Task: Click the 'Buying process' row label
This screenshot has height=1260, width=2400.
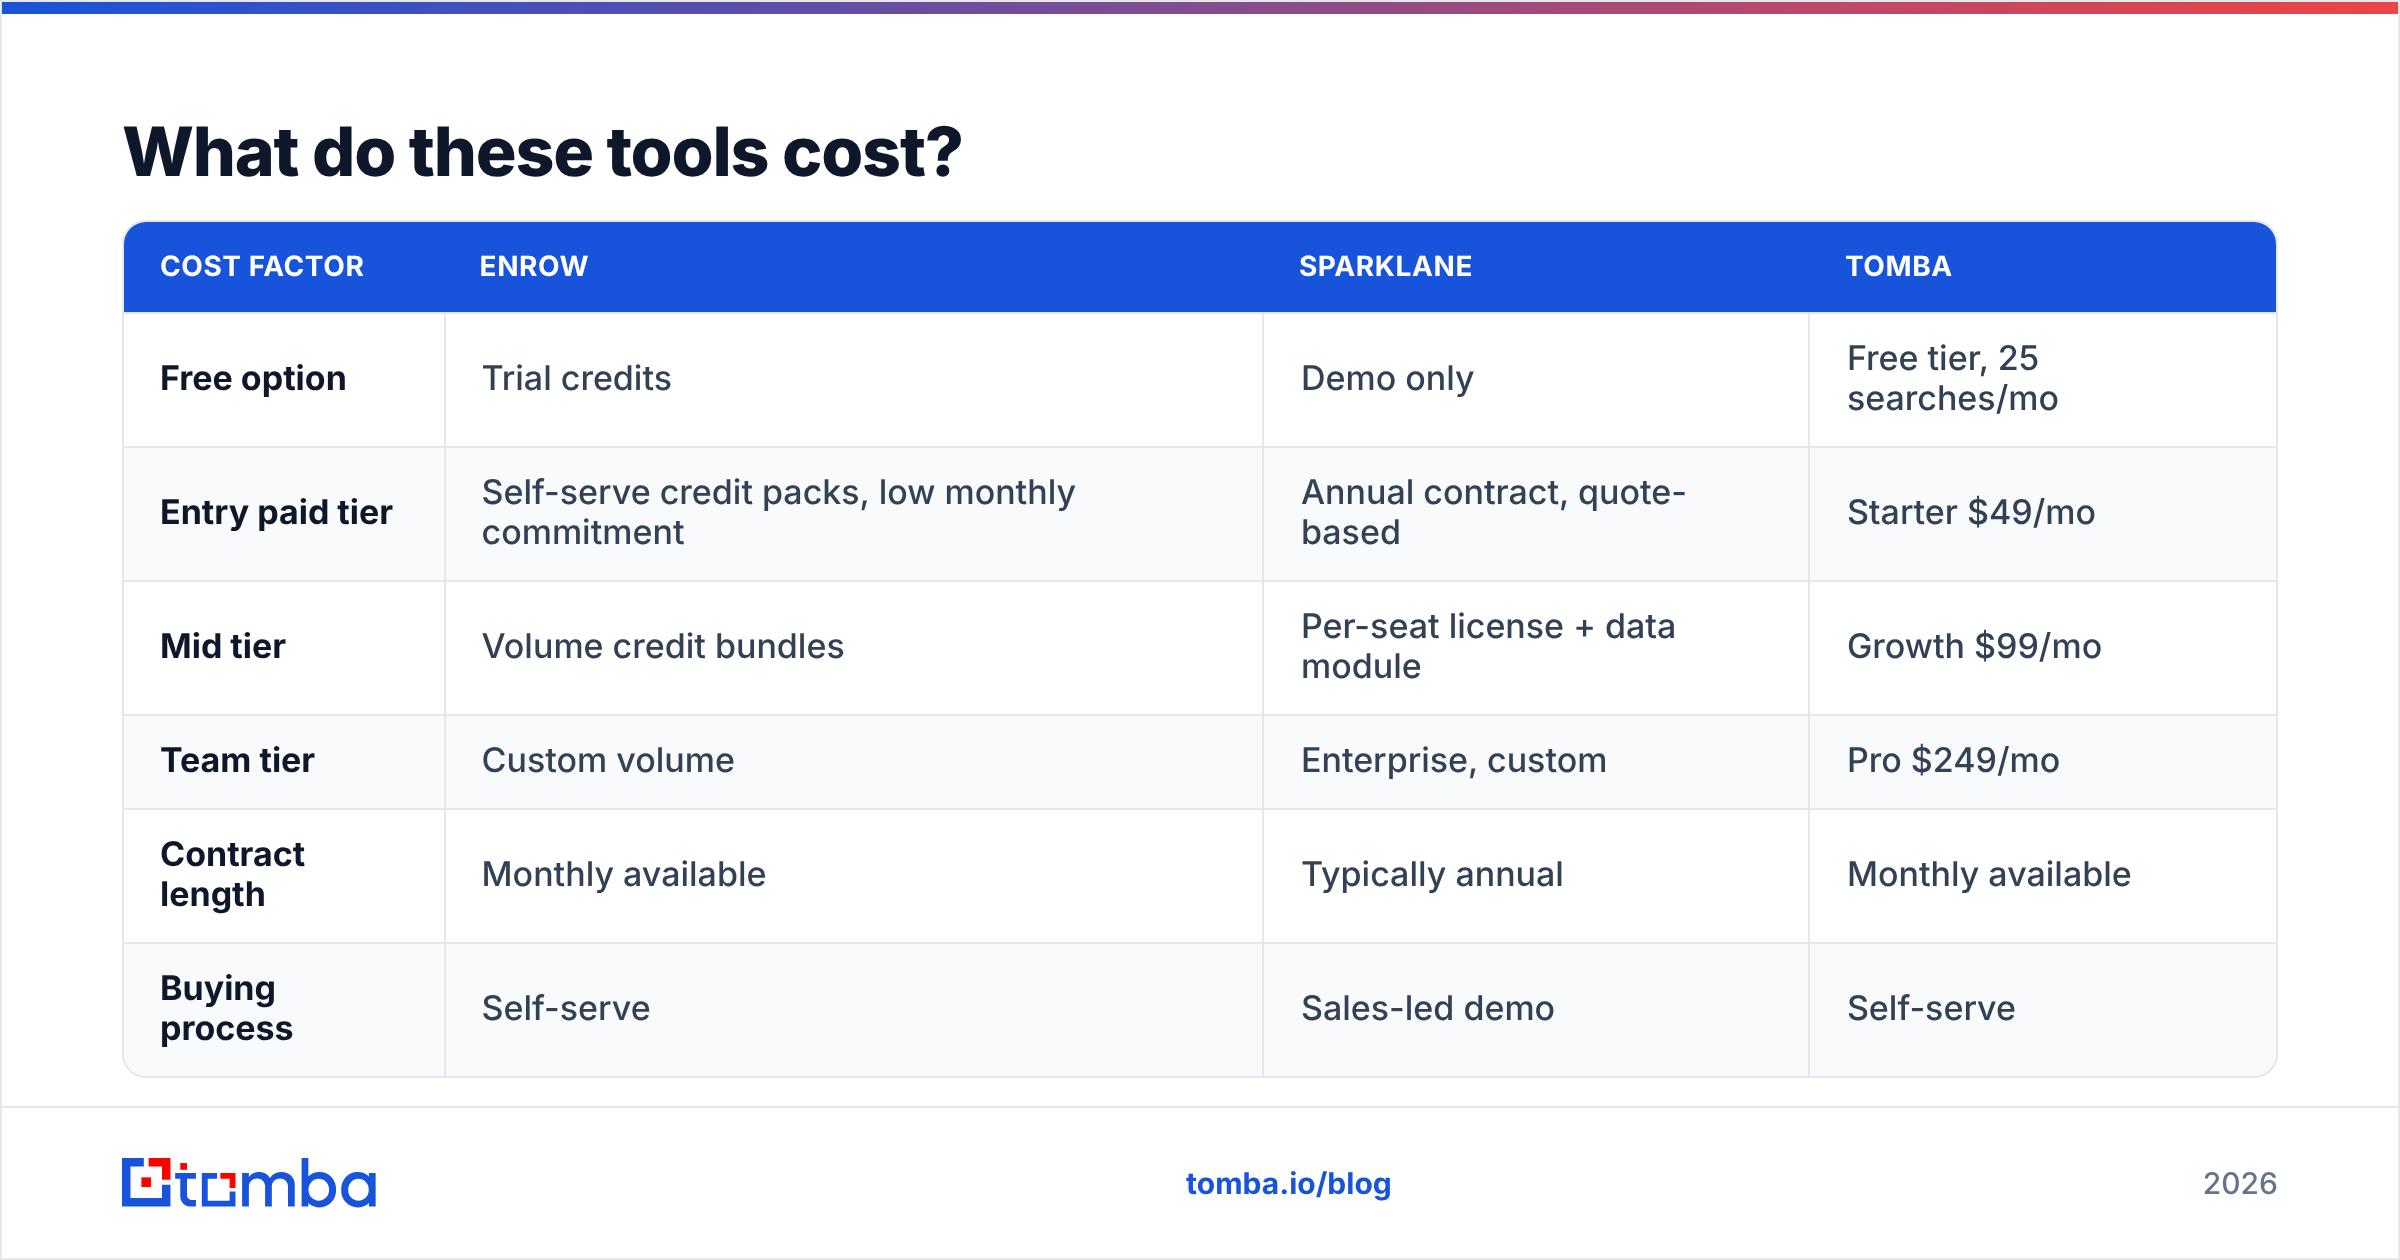Action: [x=227, y=1008]
